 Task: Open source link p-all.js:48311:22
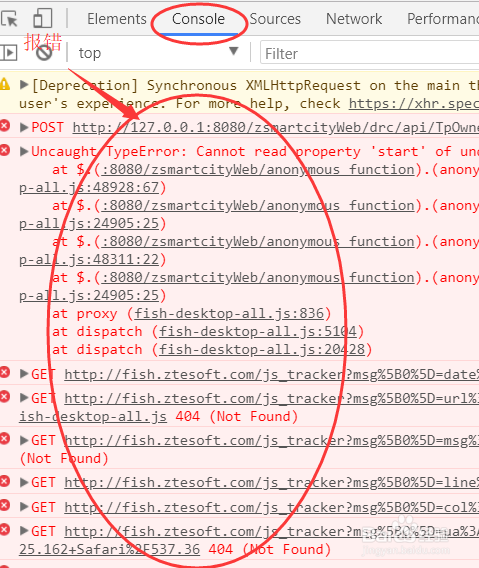(89, 260)
